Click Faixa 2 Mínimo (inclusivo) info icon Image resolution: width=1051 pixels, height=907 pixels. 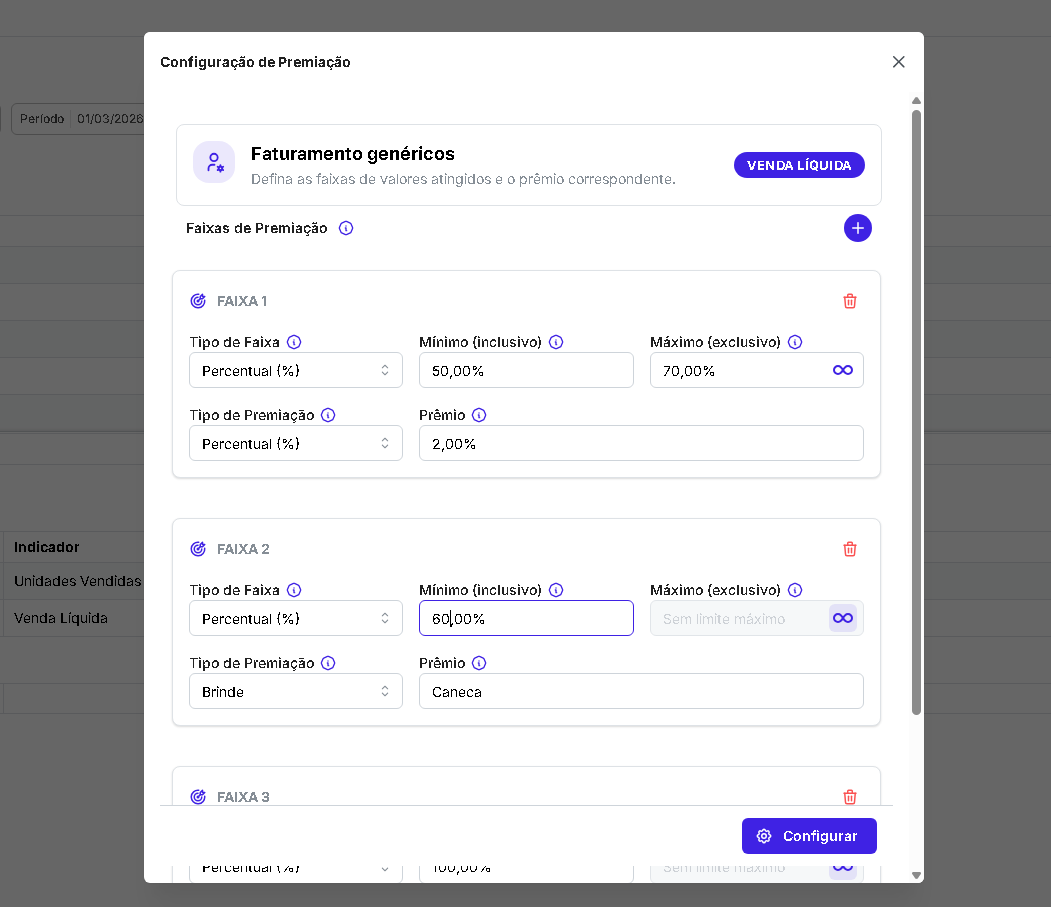(x=556, y=590)
